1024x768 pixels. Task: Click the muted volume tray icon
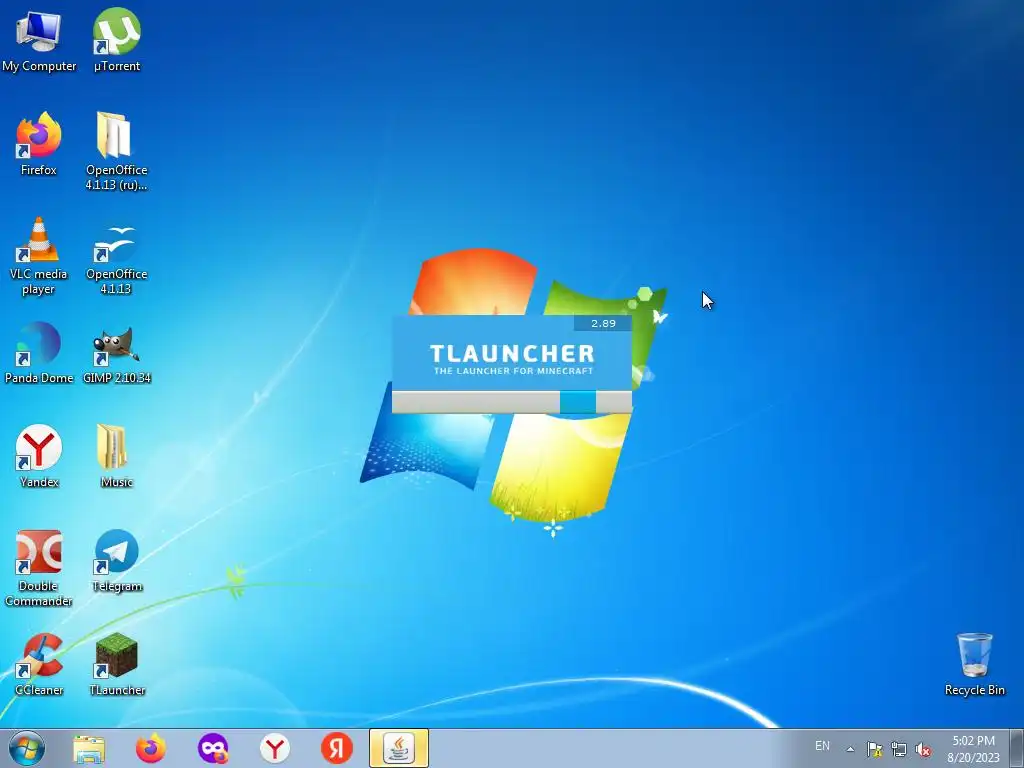pyautogui.click(x=923, y=749)
